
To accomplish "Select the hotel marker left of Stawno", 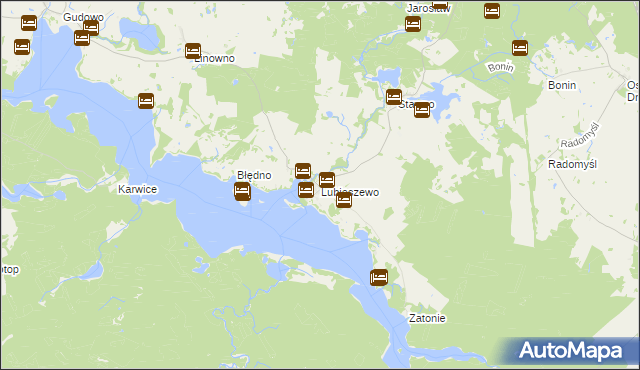I will (394, 97).
